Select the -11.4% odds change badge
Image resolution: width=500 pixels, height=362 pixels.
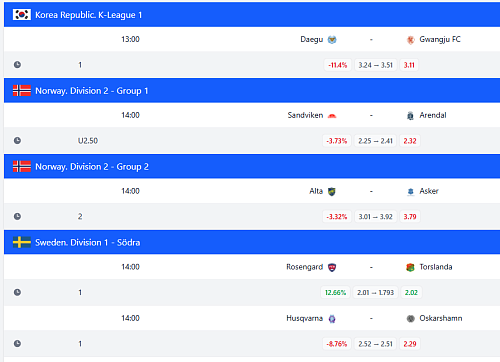(337, 65)
